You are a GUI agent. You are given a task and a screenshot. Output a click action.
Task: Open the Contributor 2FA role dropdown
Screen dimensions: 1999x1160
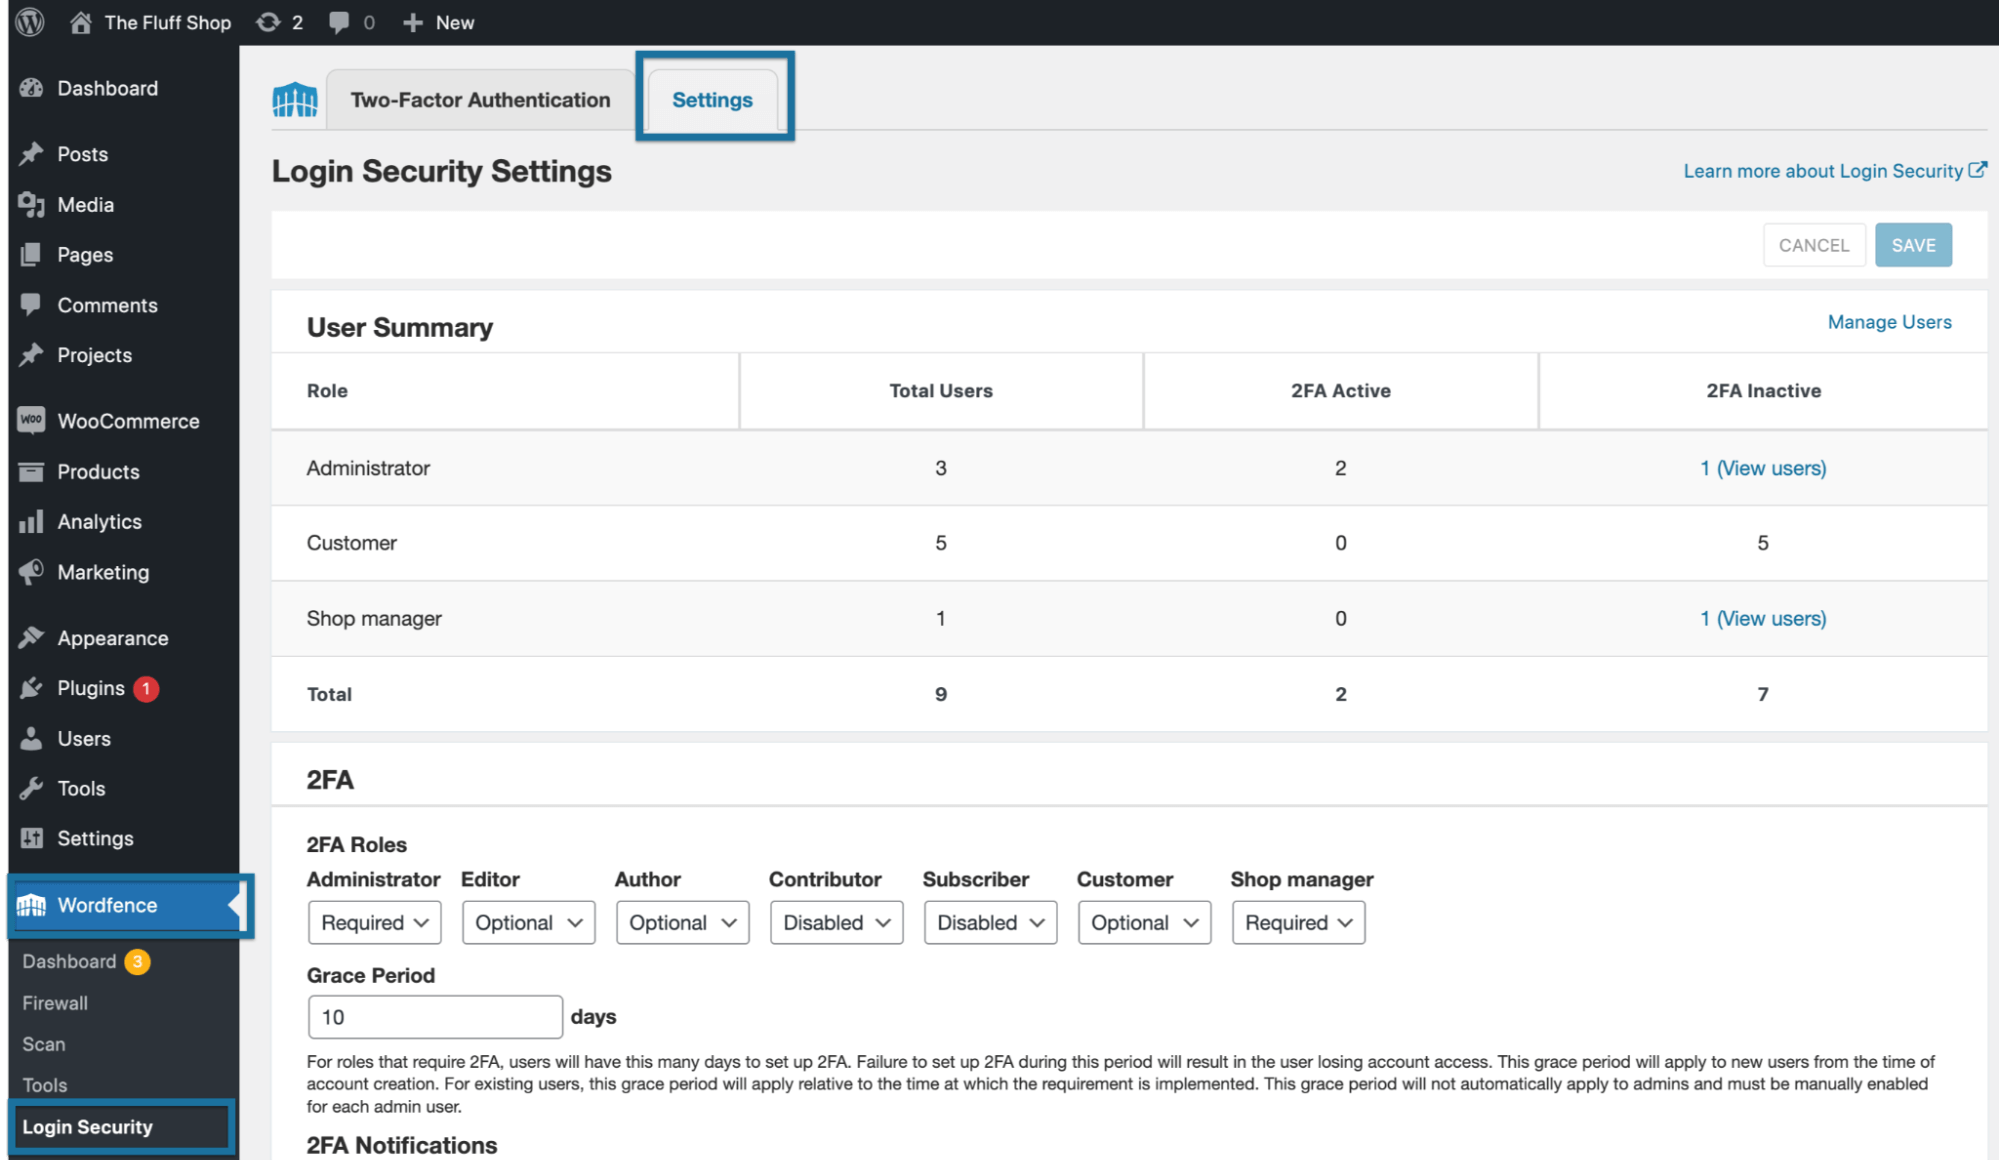click(x=836, y=922)
